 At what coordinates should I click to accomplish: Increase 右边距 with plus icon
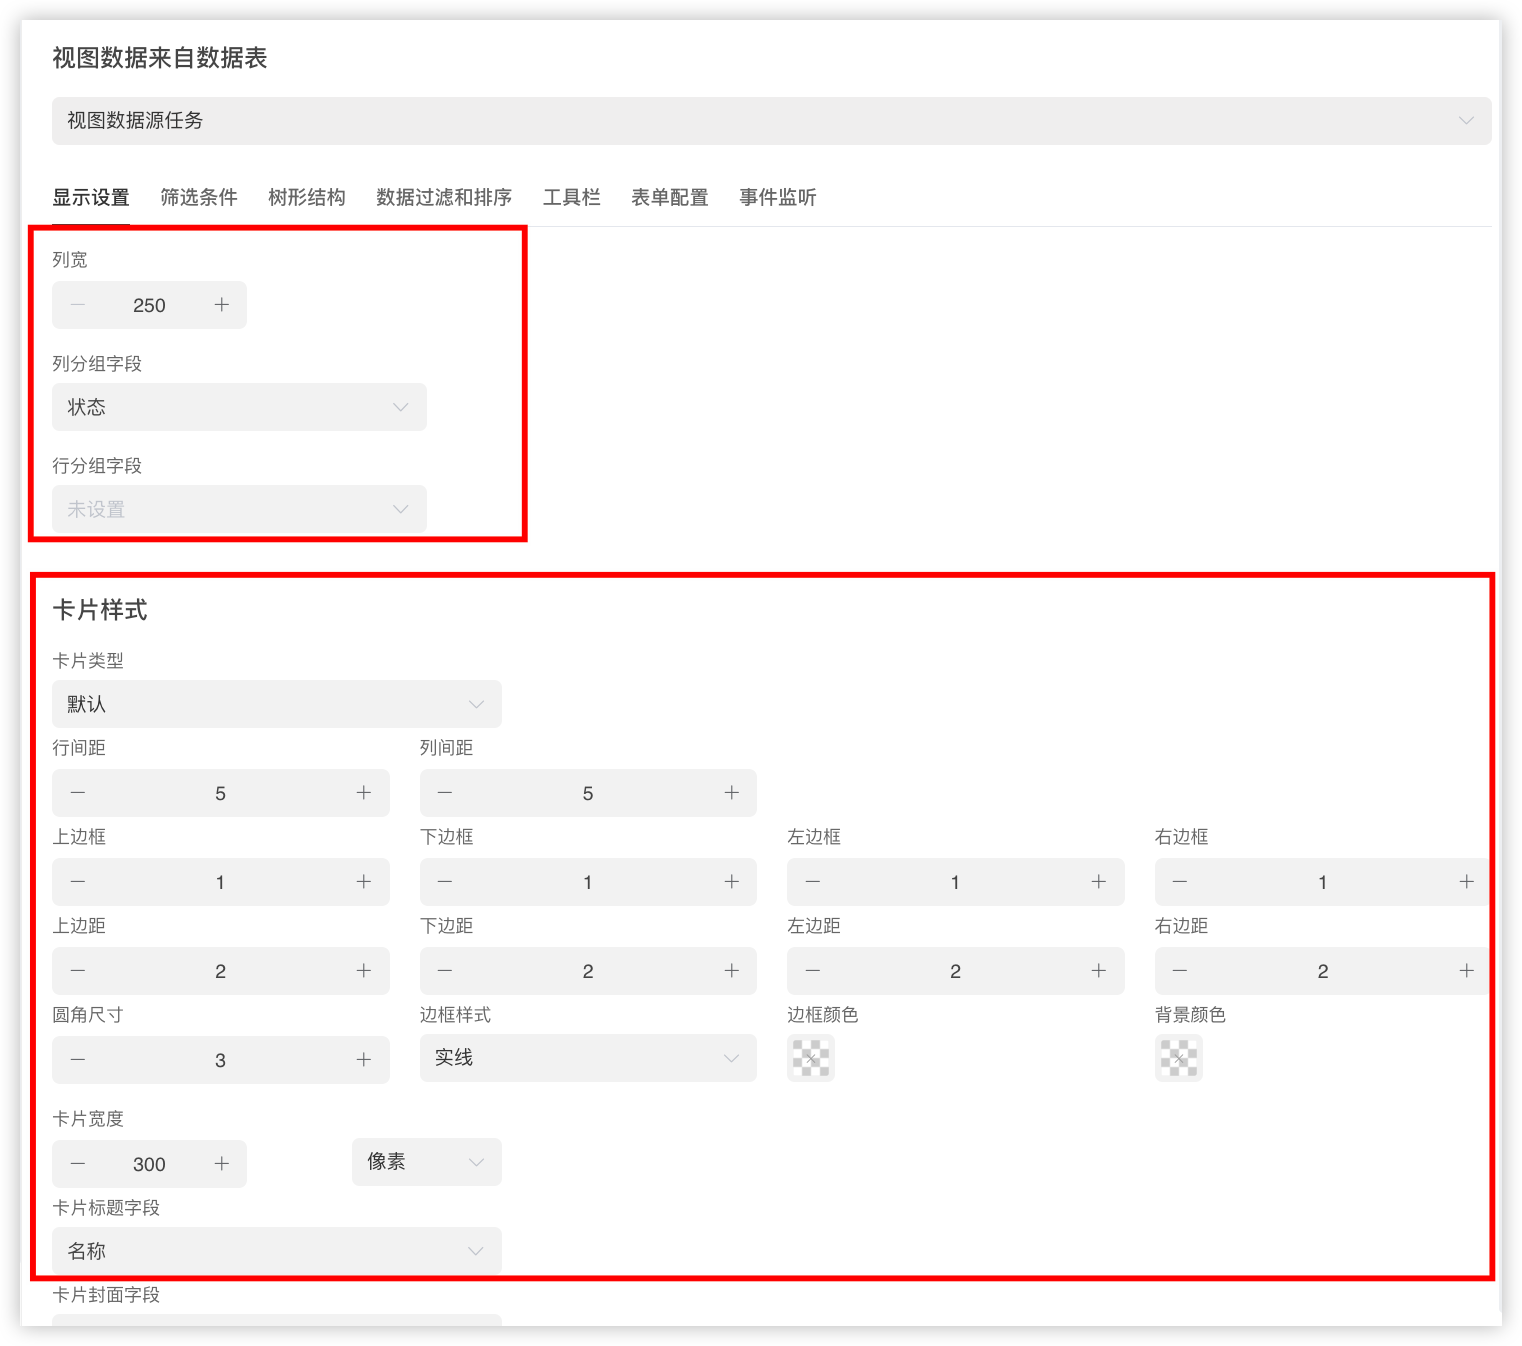coord(1466,971)
